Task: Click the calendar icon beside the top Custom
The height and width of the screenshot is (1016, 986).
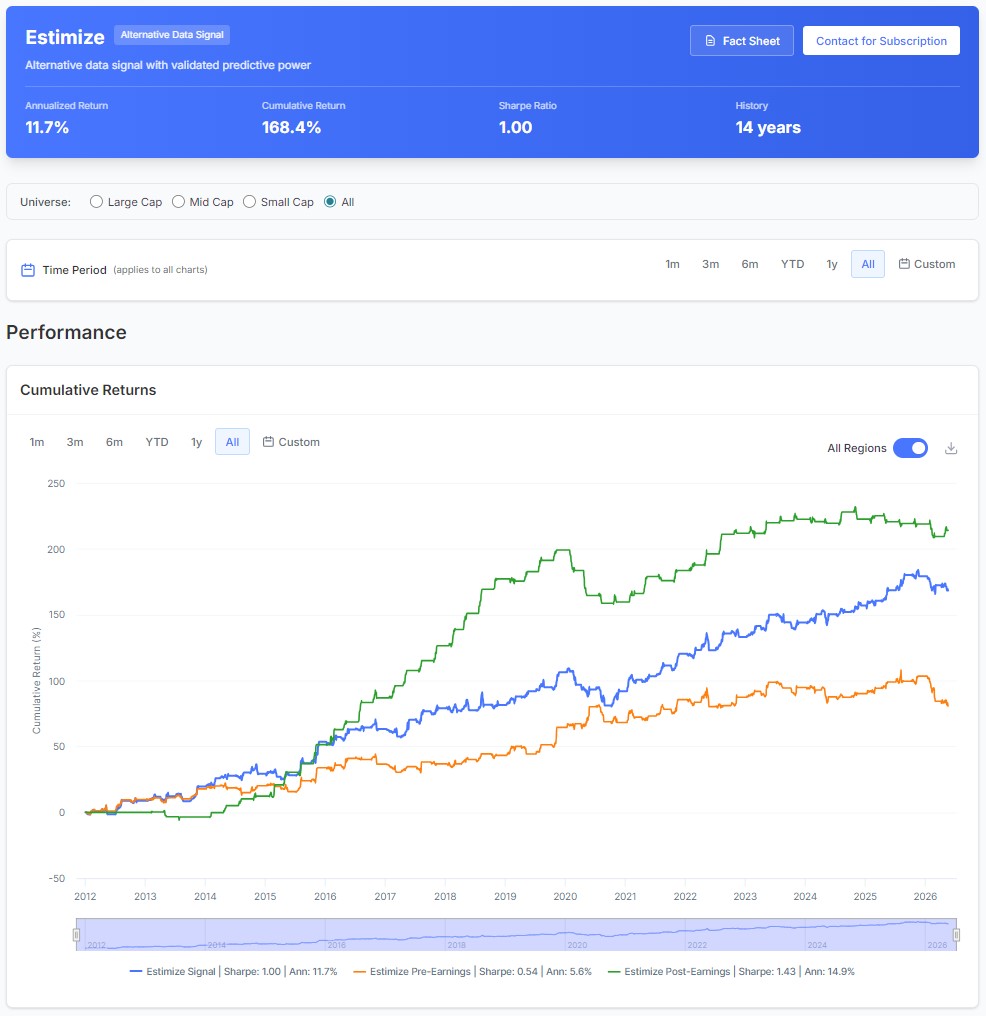Action: (904, 264)
